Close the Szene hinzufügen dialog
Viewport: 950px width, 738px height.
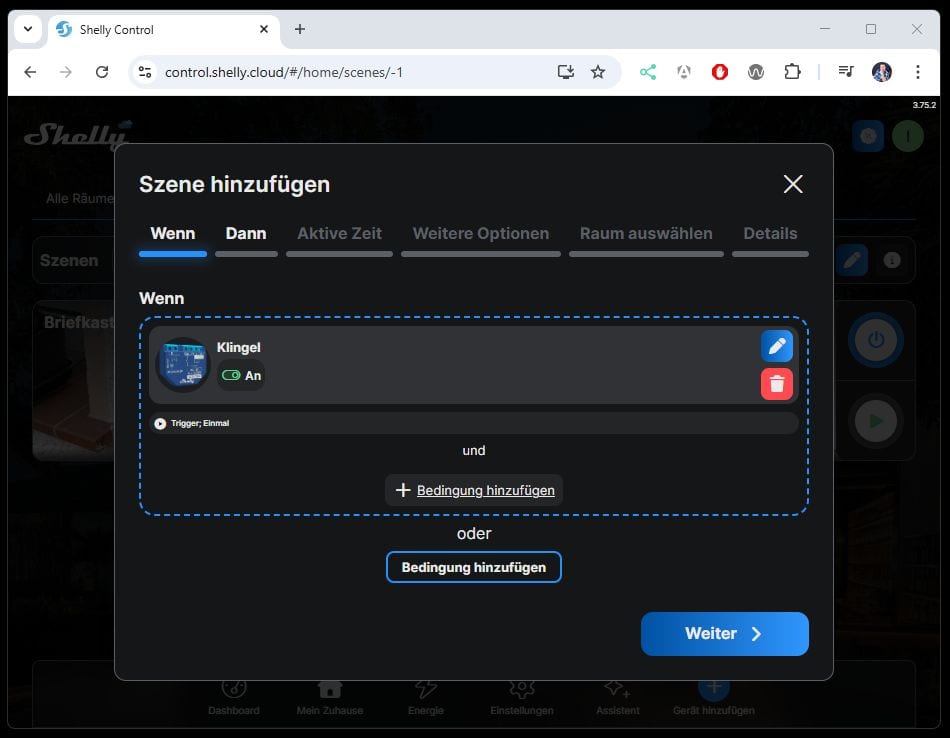793,184
